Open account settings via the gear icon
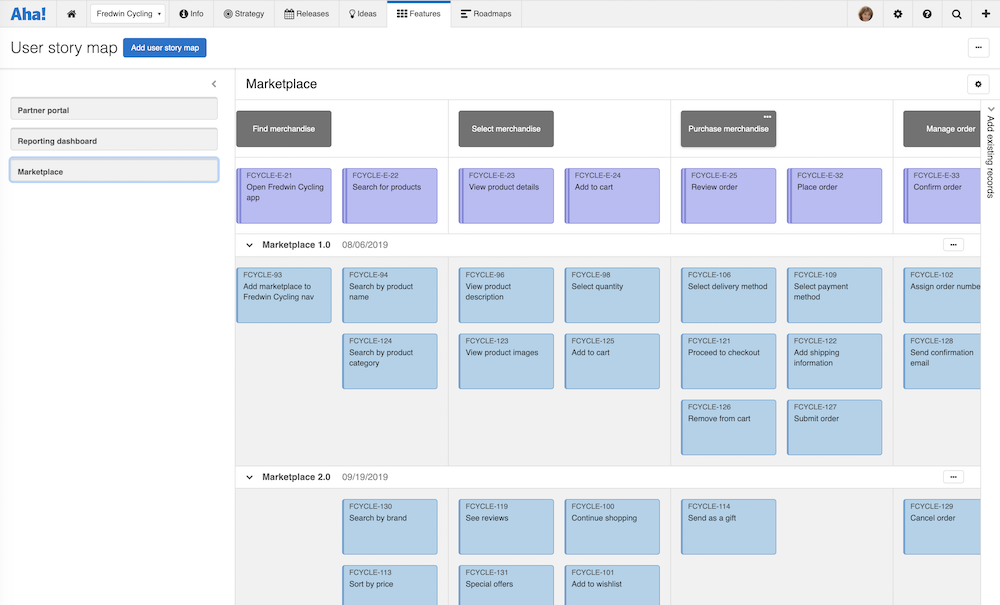 [x=897, y=14]
